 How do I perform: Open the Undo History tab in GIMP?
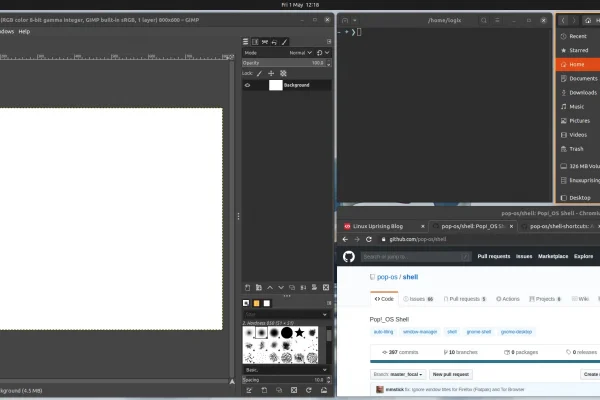[x=274, y=42]
